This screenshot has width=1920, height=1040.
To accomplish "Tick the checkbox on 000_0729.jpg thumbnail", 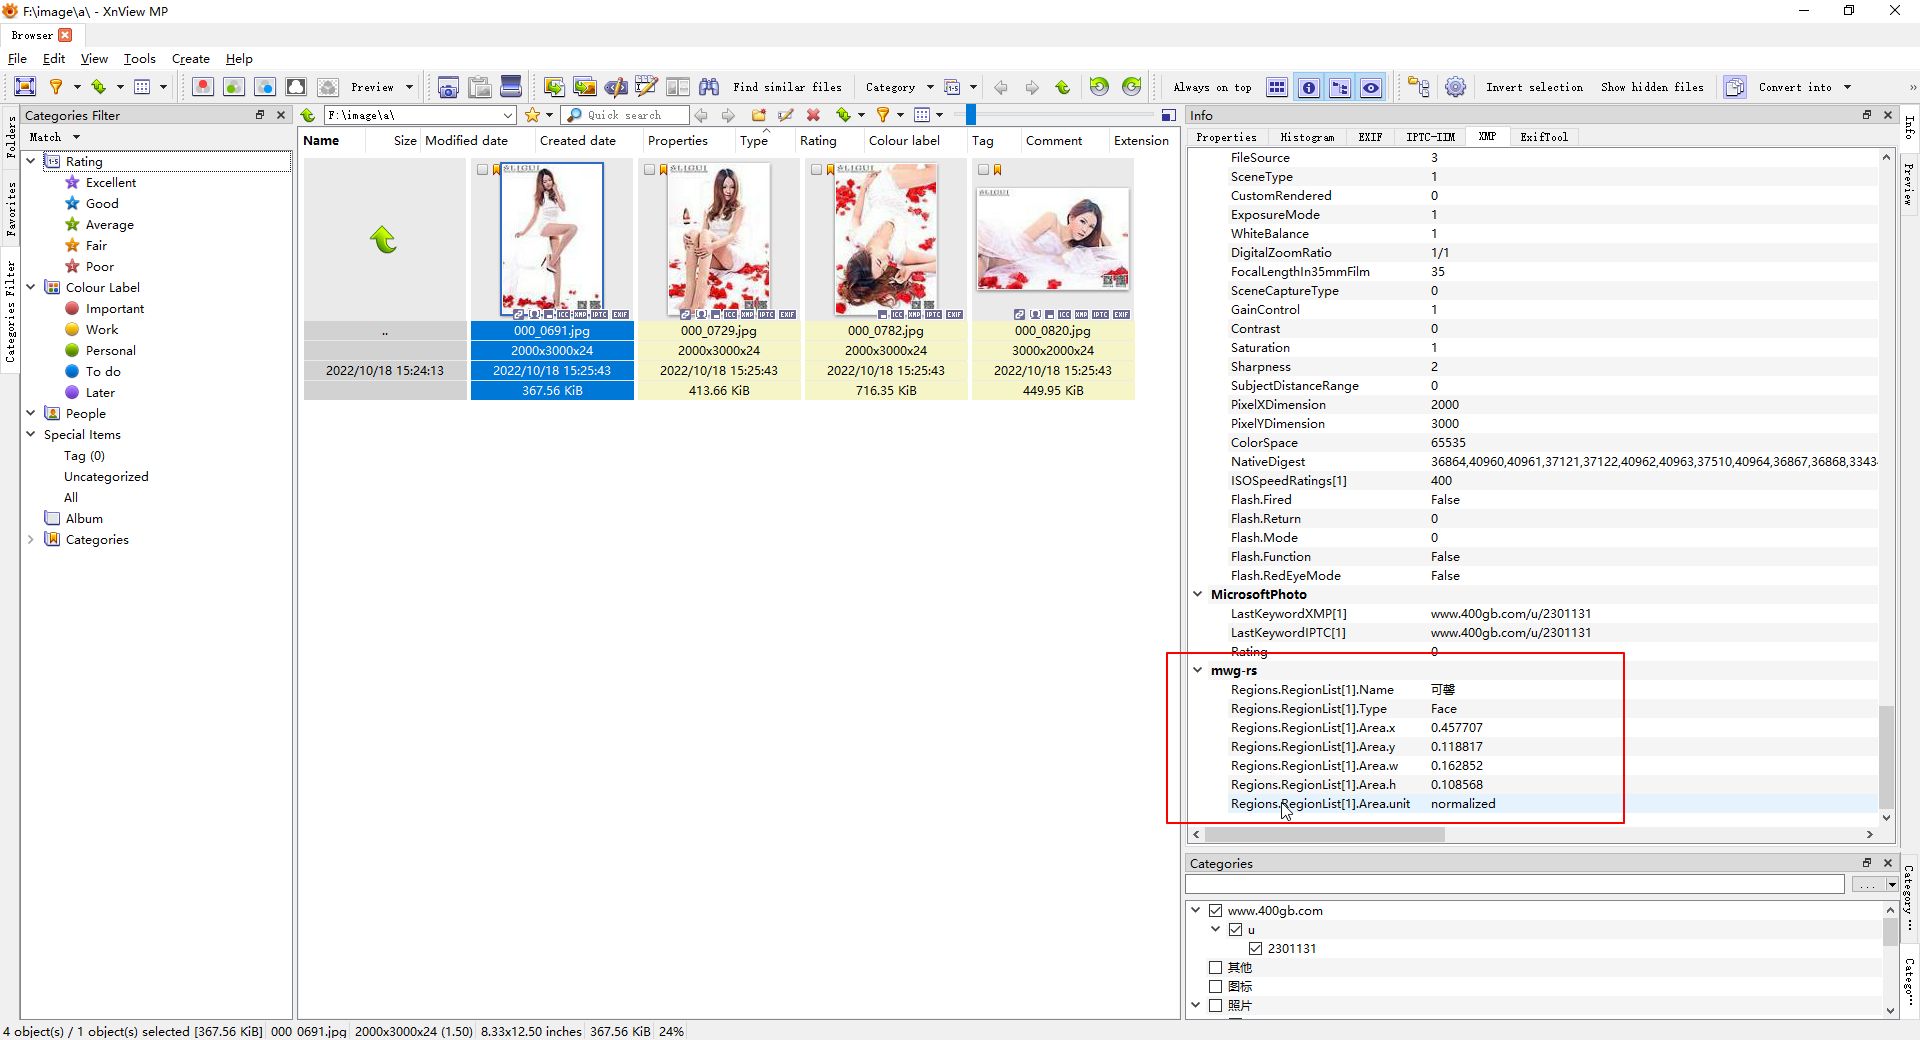I will click(650, 170).
